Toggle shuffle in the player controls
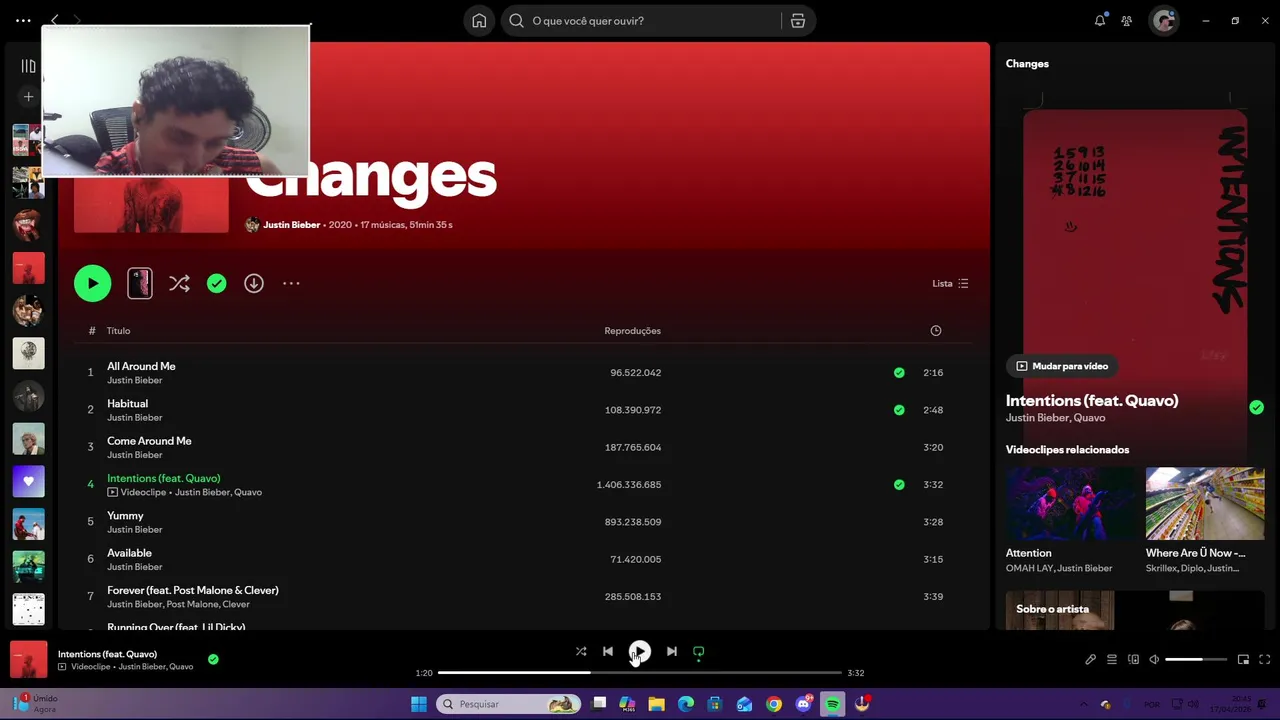Image resolution: width=1280 pixels, height=720 pixels. click(581, 651)
